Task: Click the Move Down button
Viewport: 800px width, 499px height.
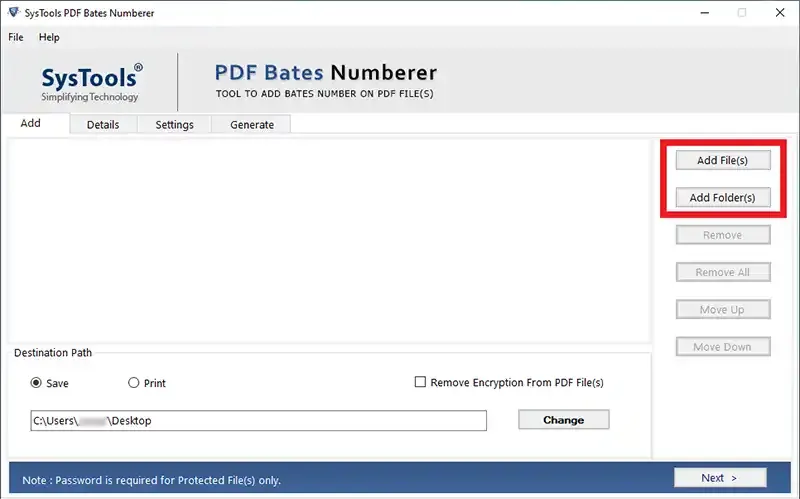Action: point(723,347)
